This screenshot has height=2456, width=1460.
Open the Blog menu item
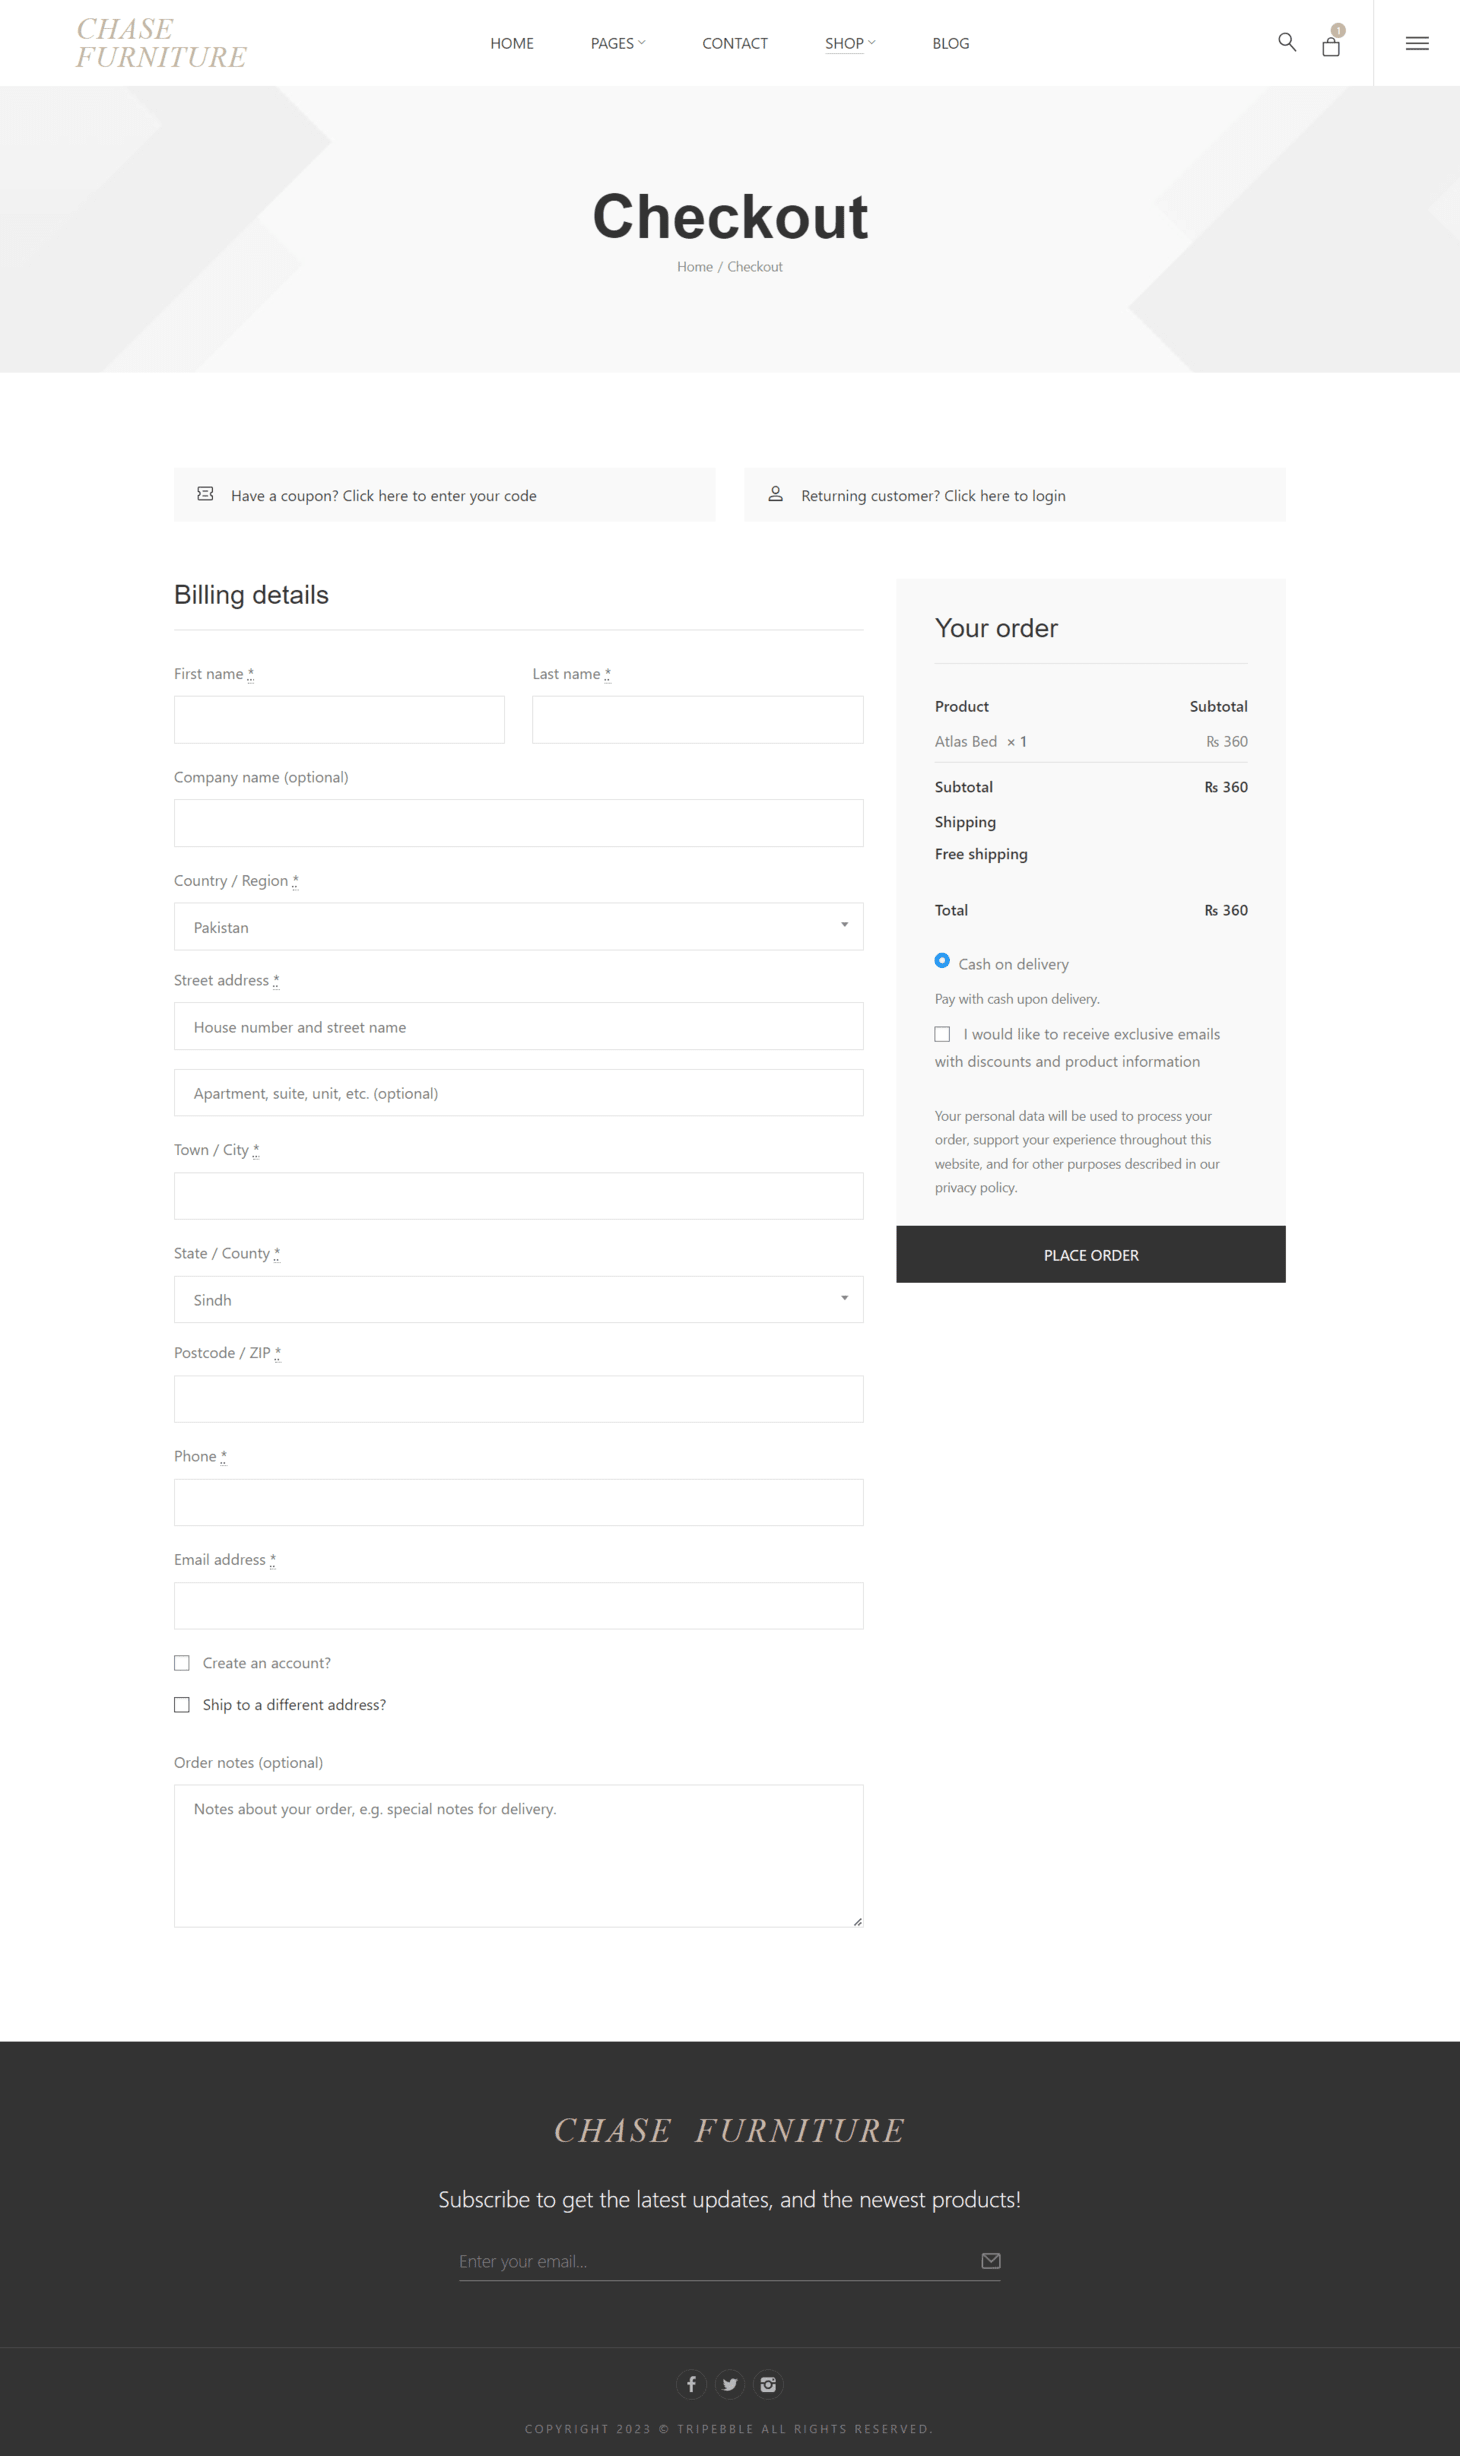pos(950,43)
